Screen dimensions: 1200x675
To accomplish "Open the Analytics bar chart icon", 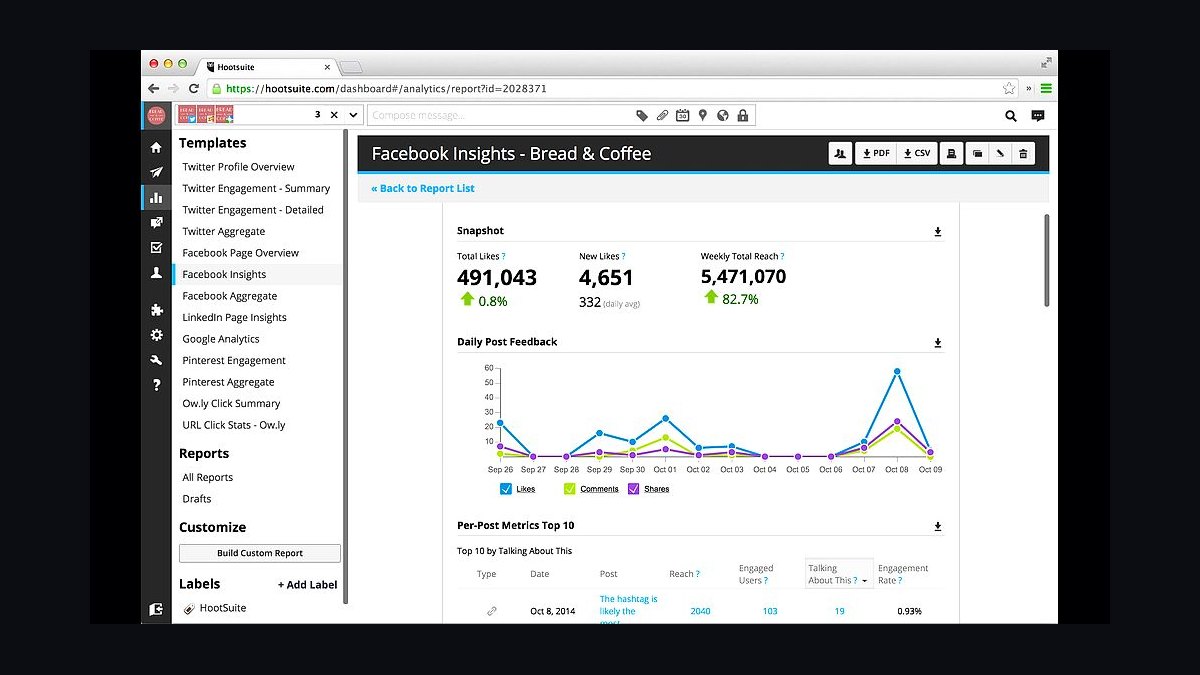I will [156, 197].
